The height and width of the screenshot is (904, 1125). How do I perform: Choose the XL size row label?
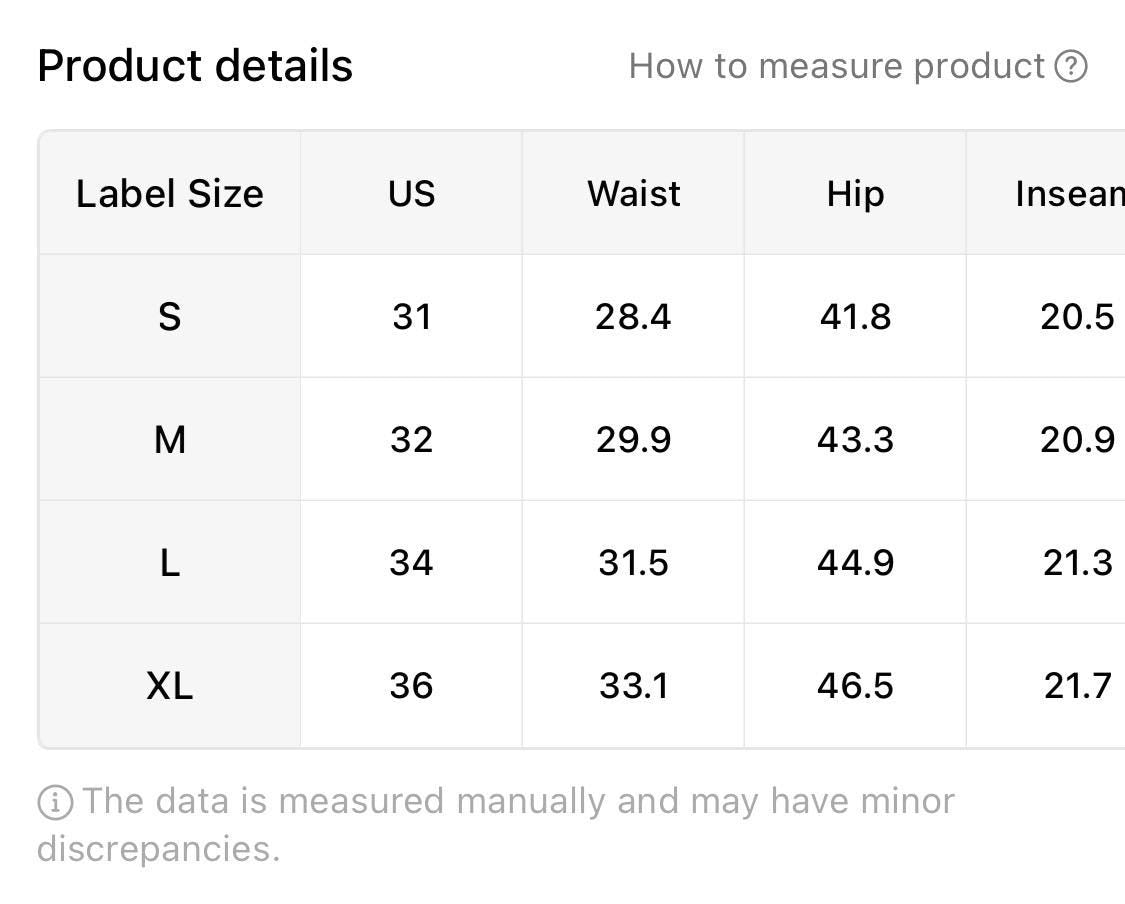coord(170,686)
